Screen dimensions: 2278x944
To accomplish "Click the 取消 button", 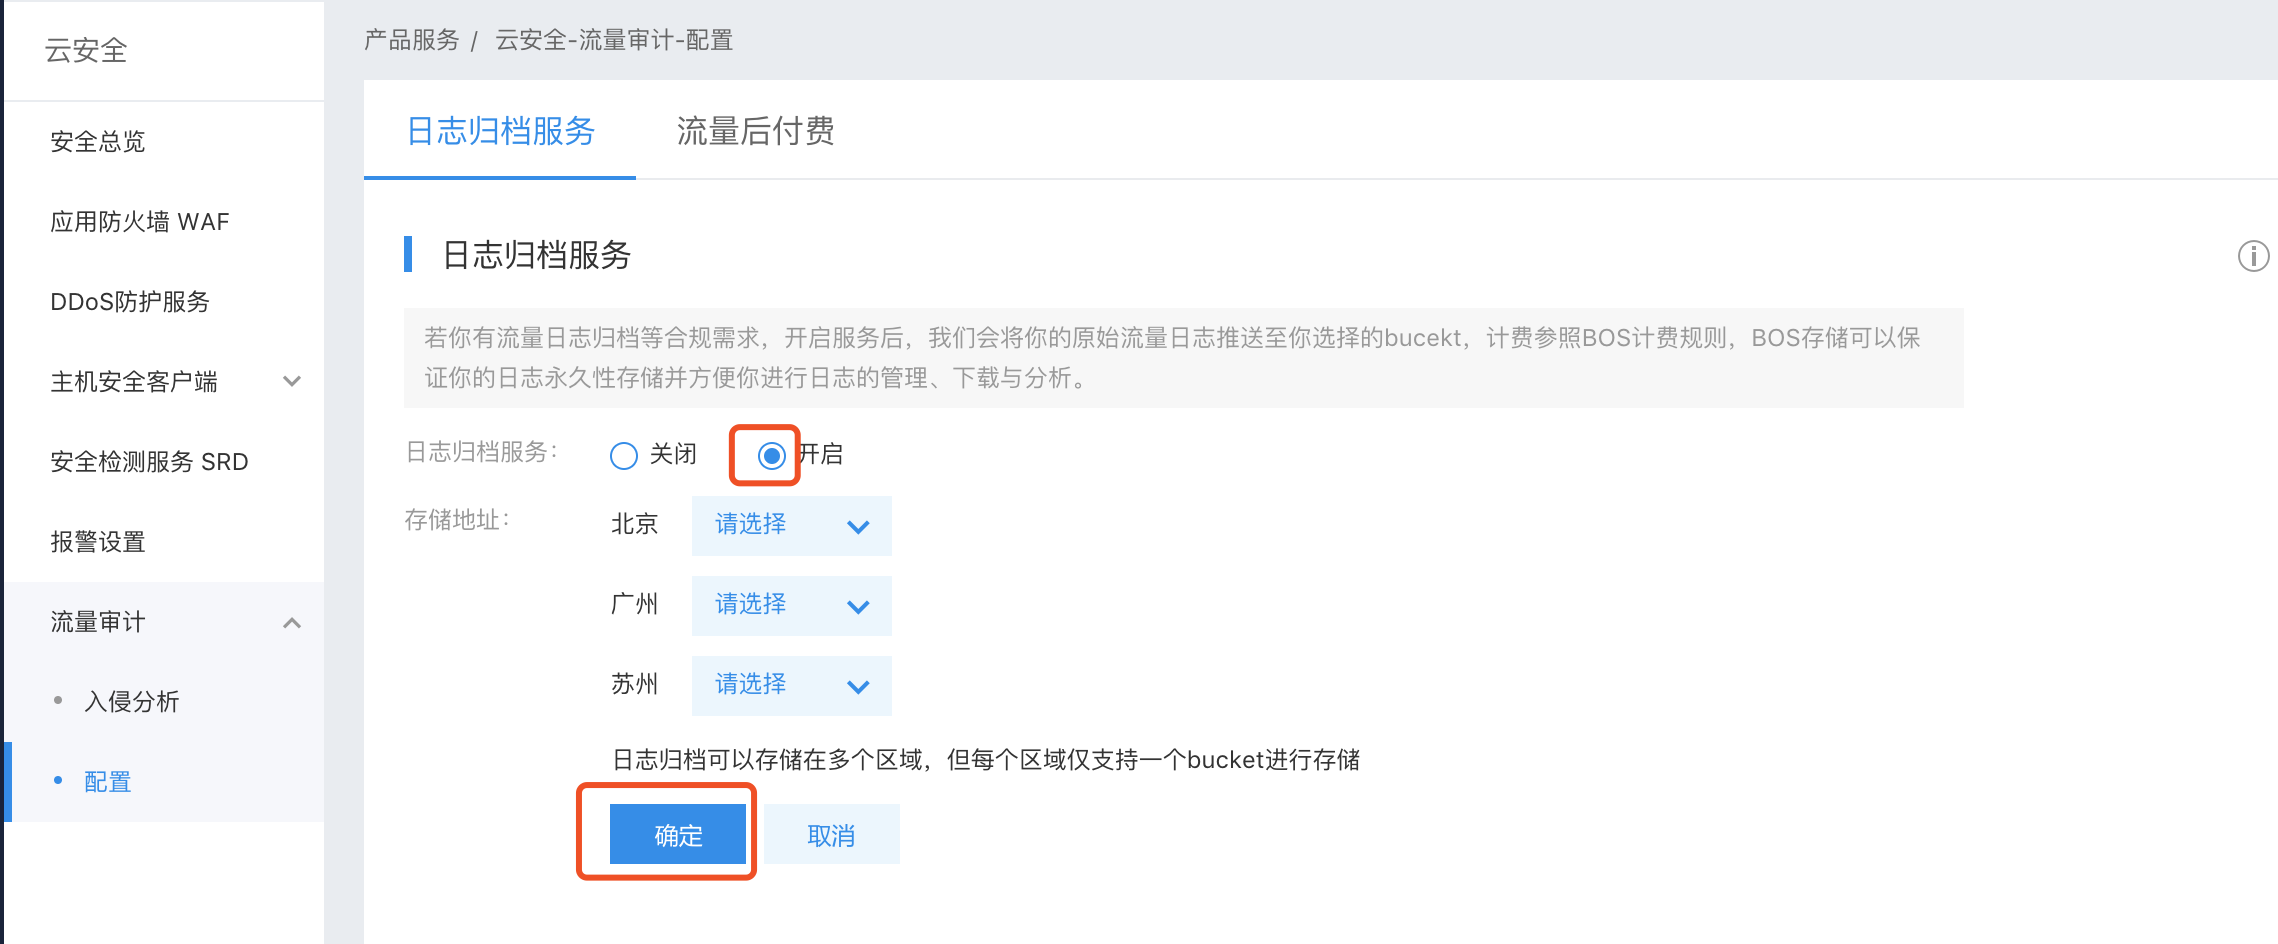I will tap(831, 834).
